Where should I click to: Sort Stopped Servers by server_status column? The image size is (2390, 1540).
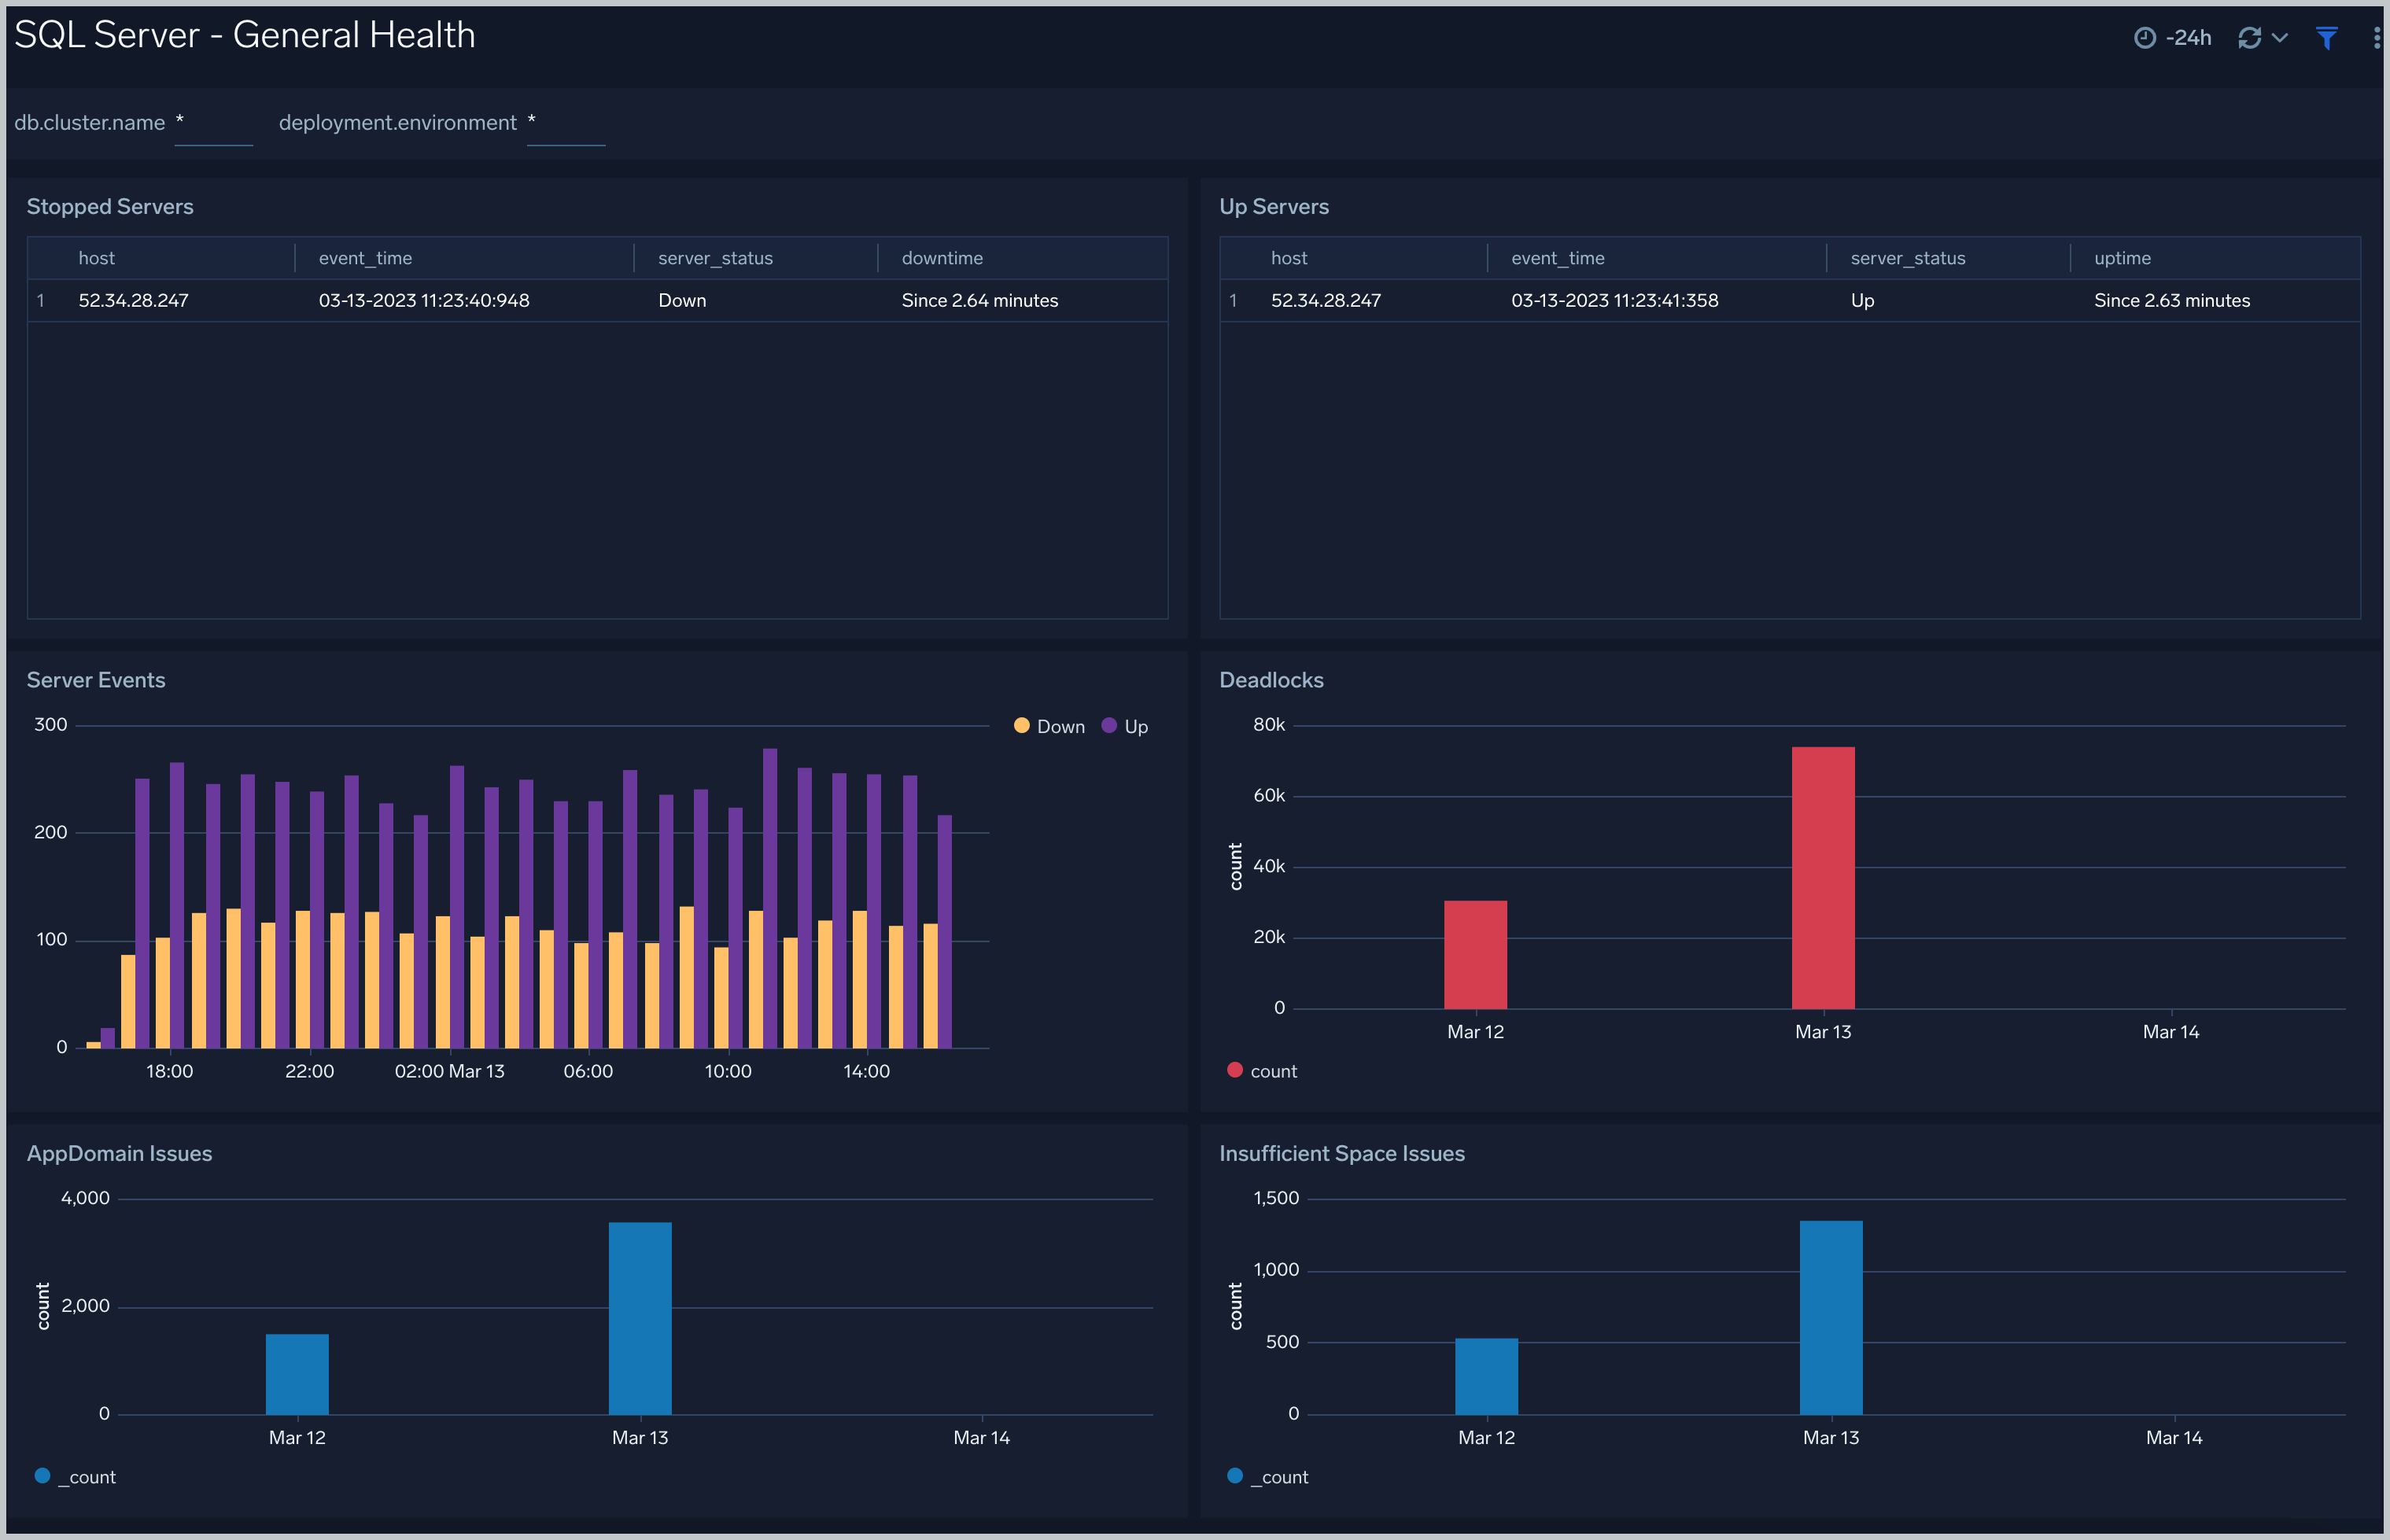(x=715, y=258)
